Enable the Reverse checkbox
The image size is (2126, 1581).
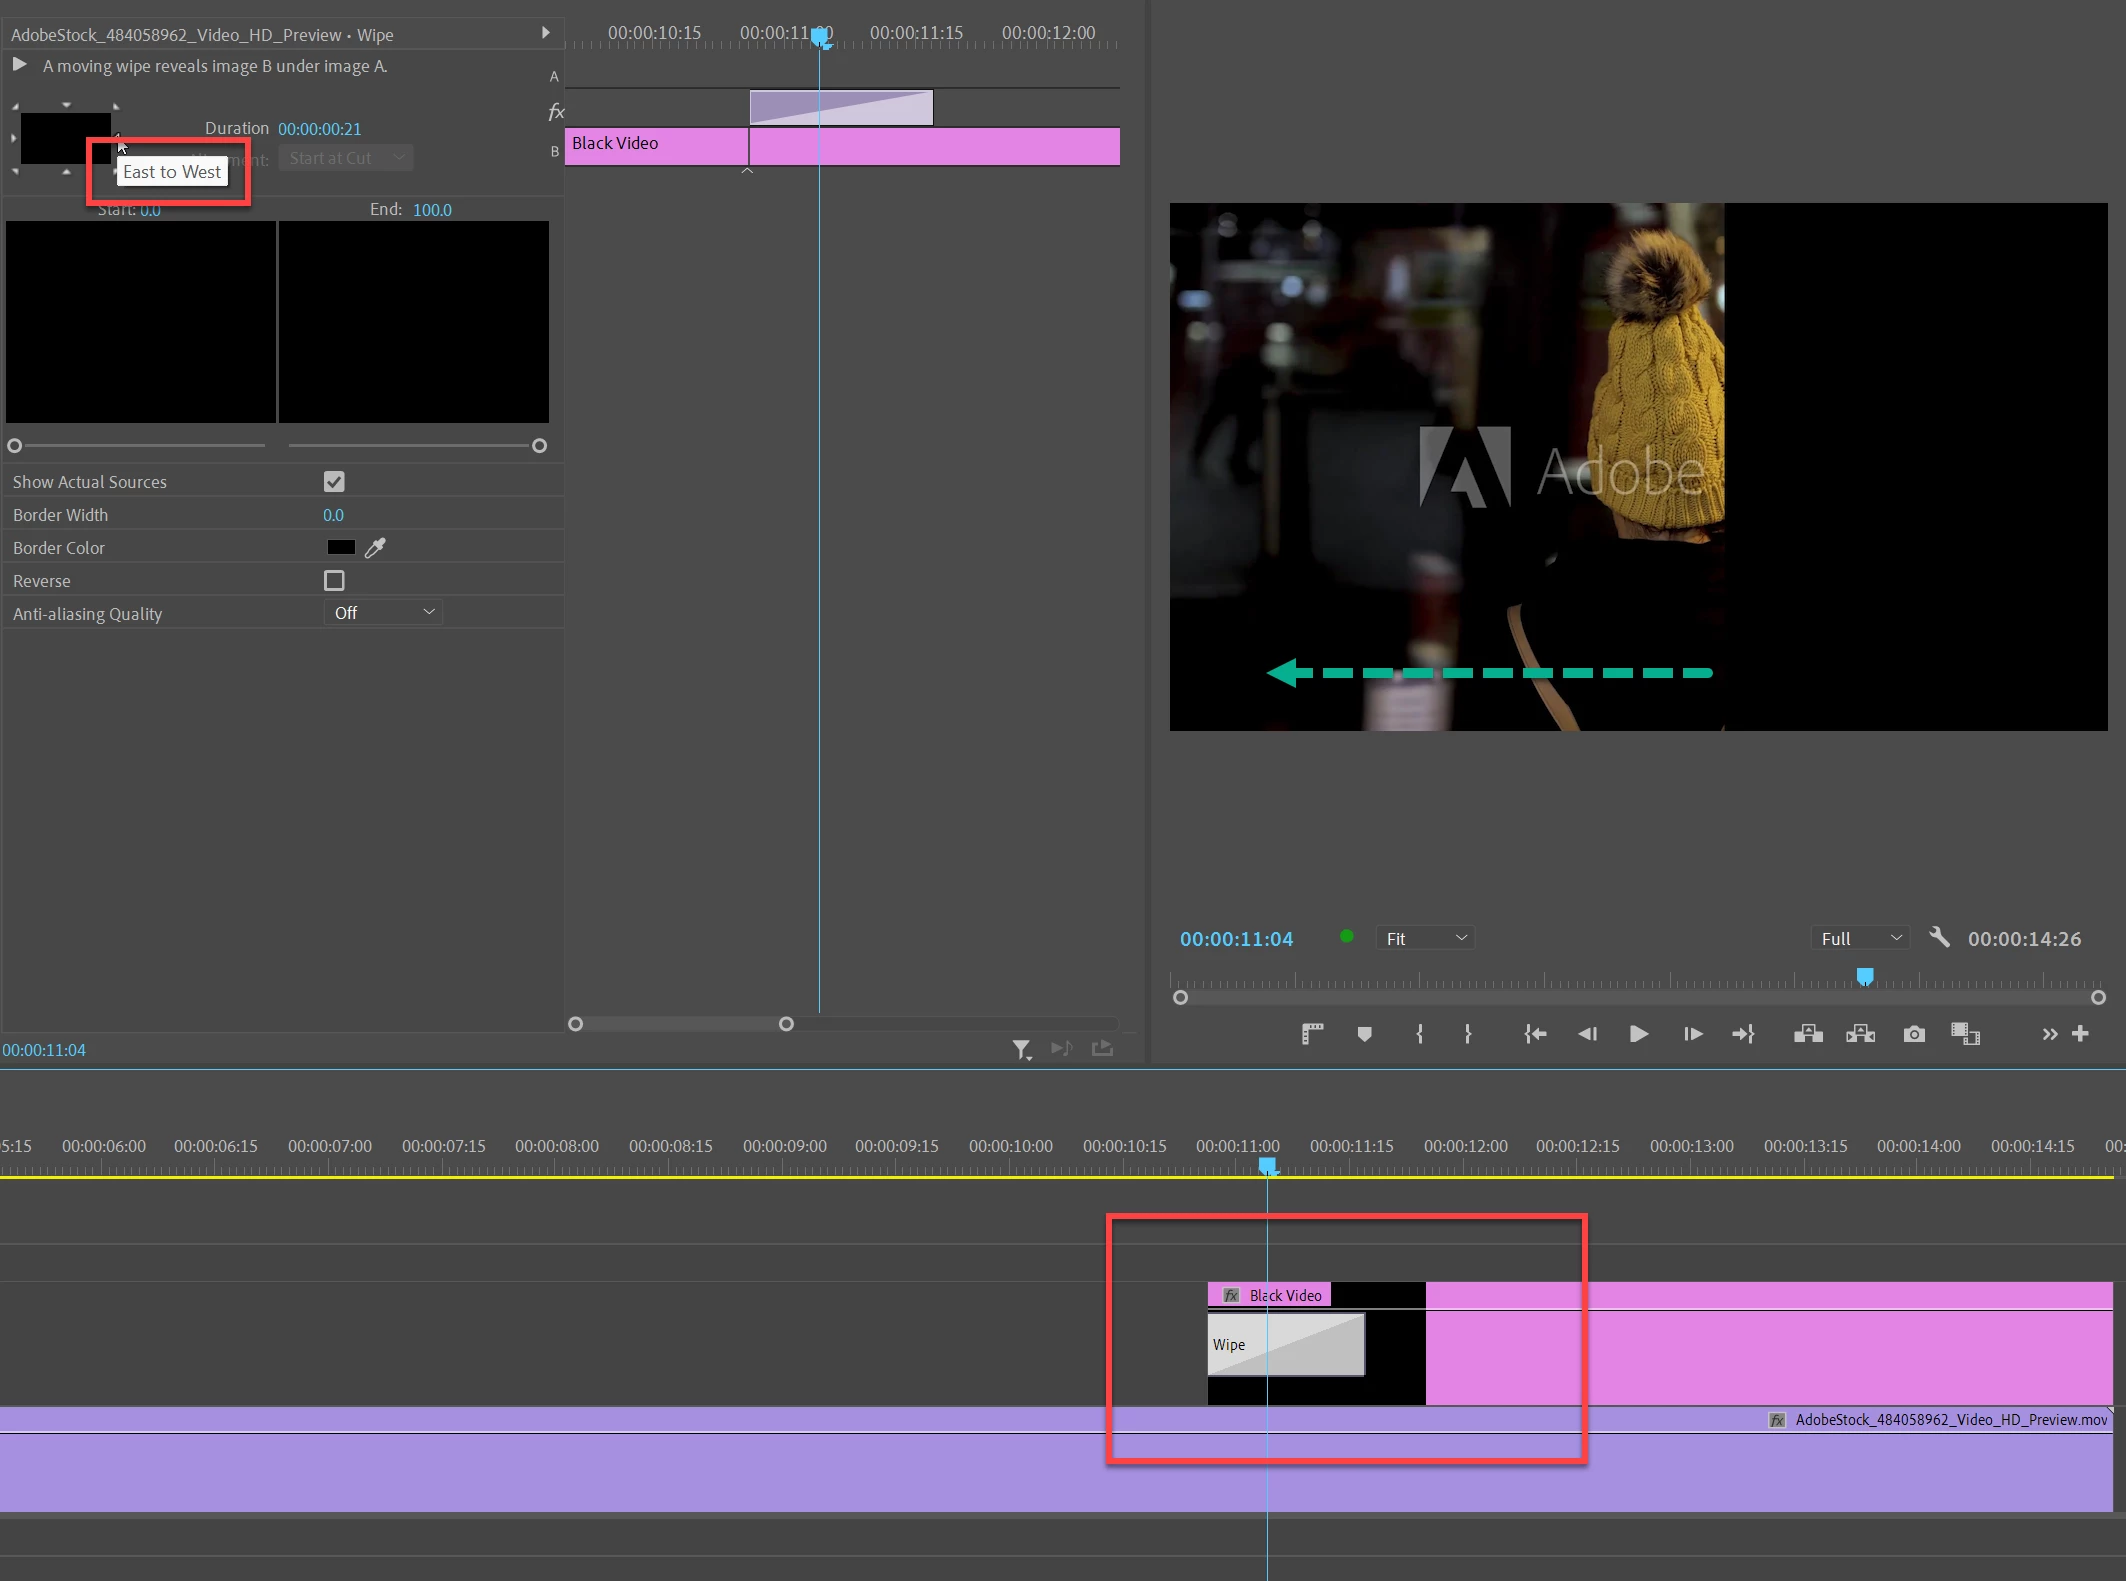pos(334,581)
